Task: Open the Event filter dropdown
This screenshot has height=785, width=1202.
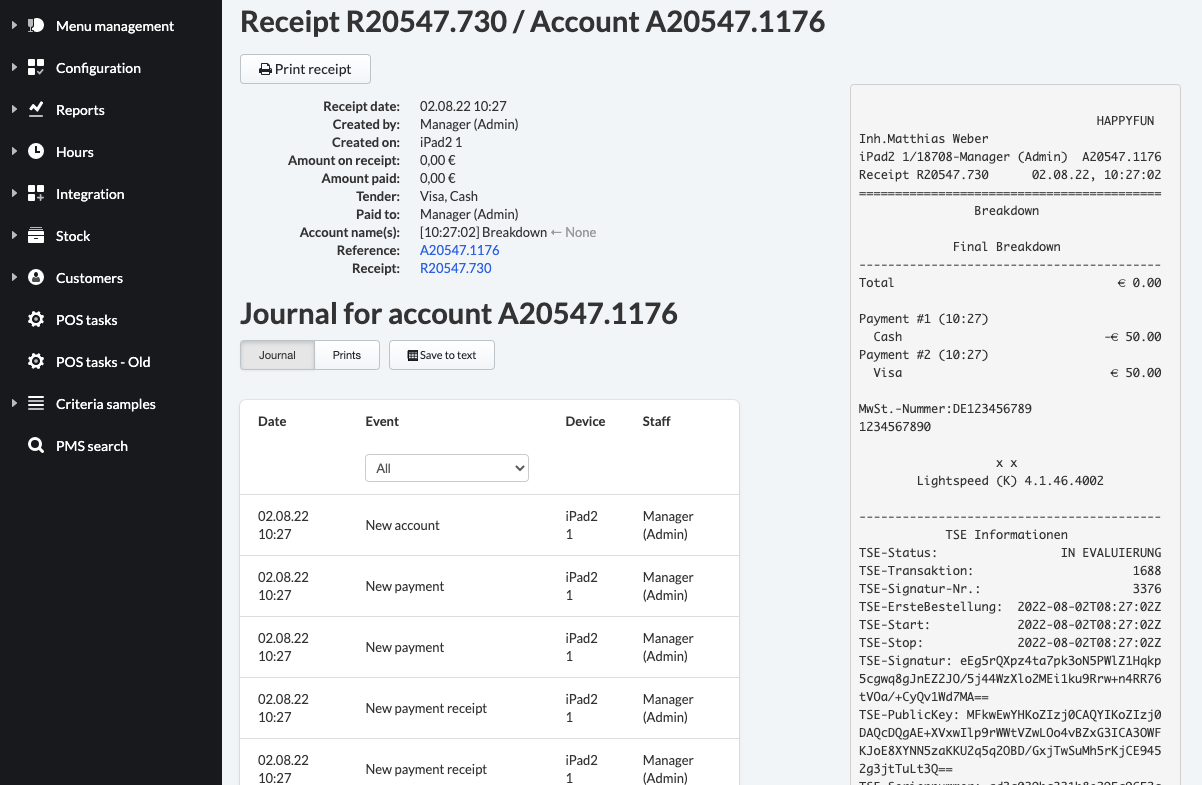Action: click(447, 468)
